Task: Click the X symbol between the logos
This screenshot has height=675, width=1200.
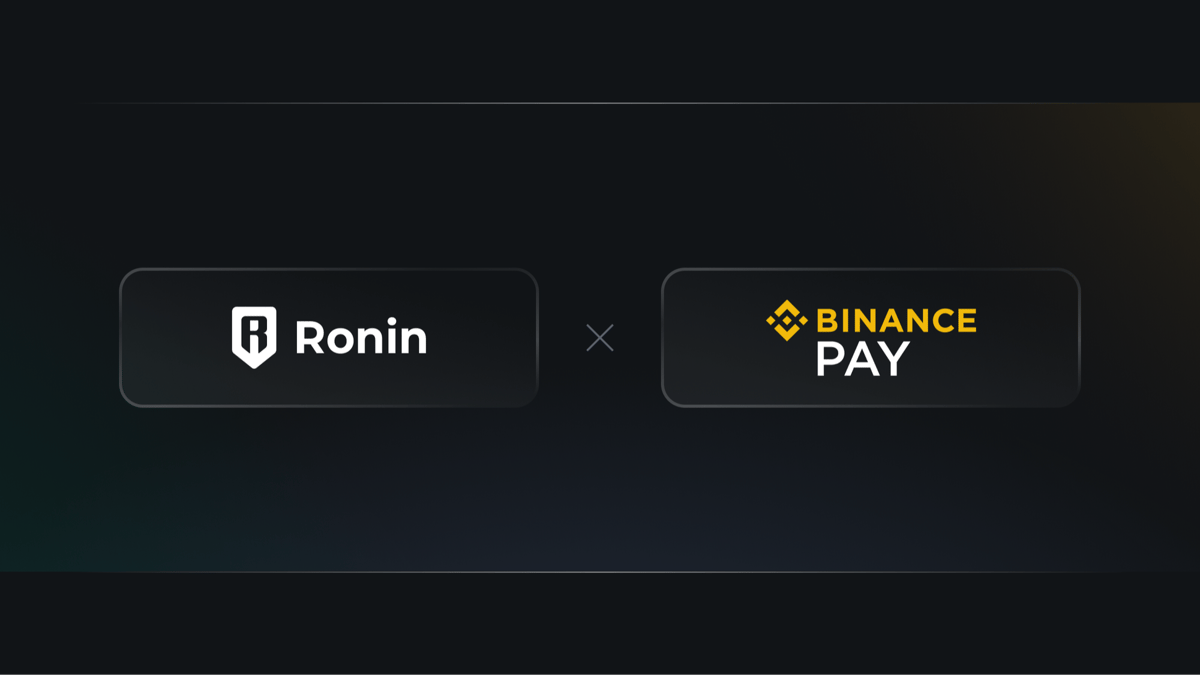Action: 600,338
